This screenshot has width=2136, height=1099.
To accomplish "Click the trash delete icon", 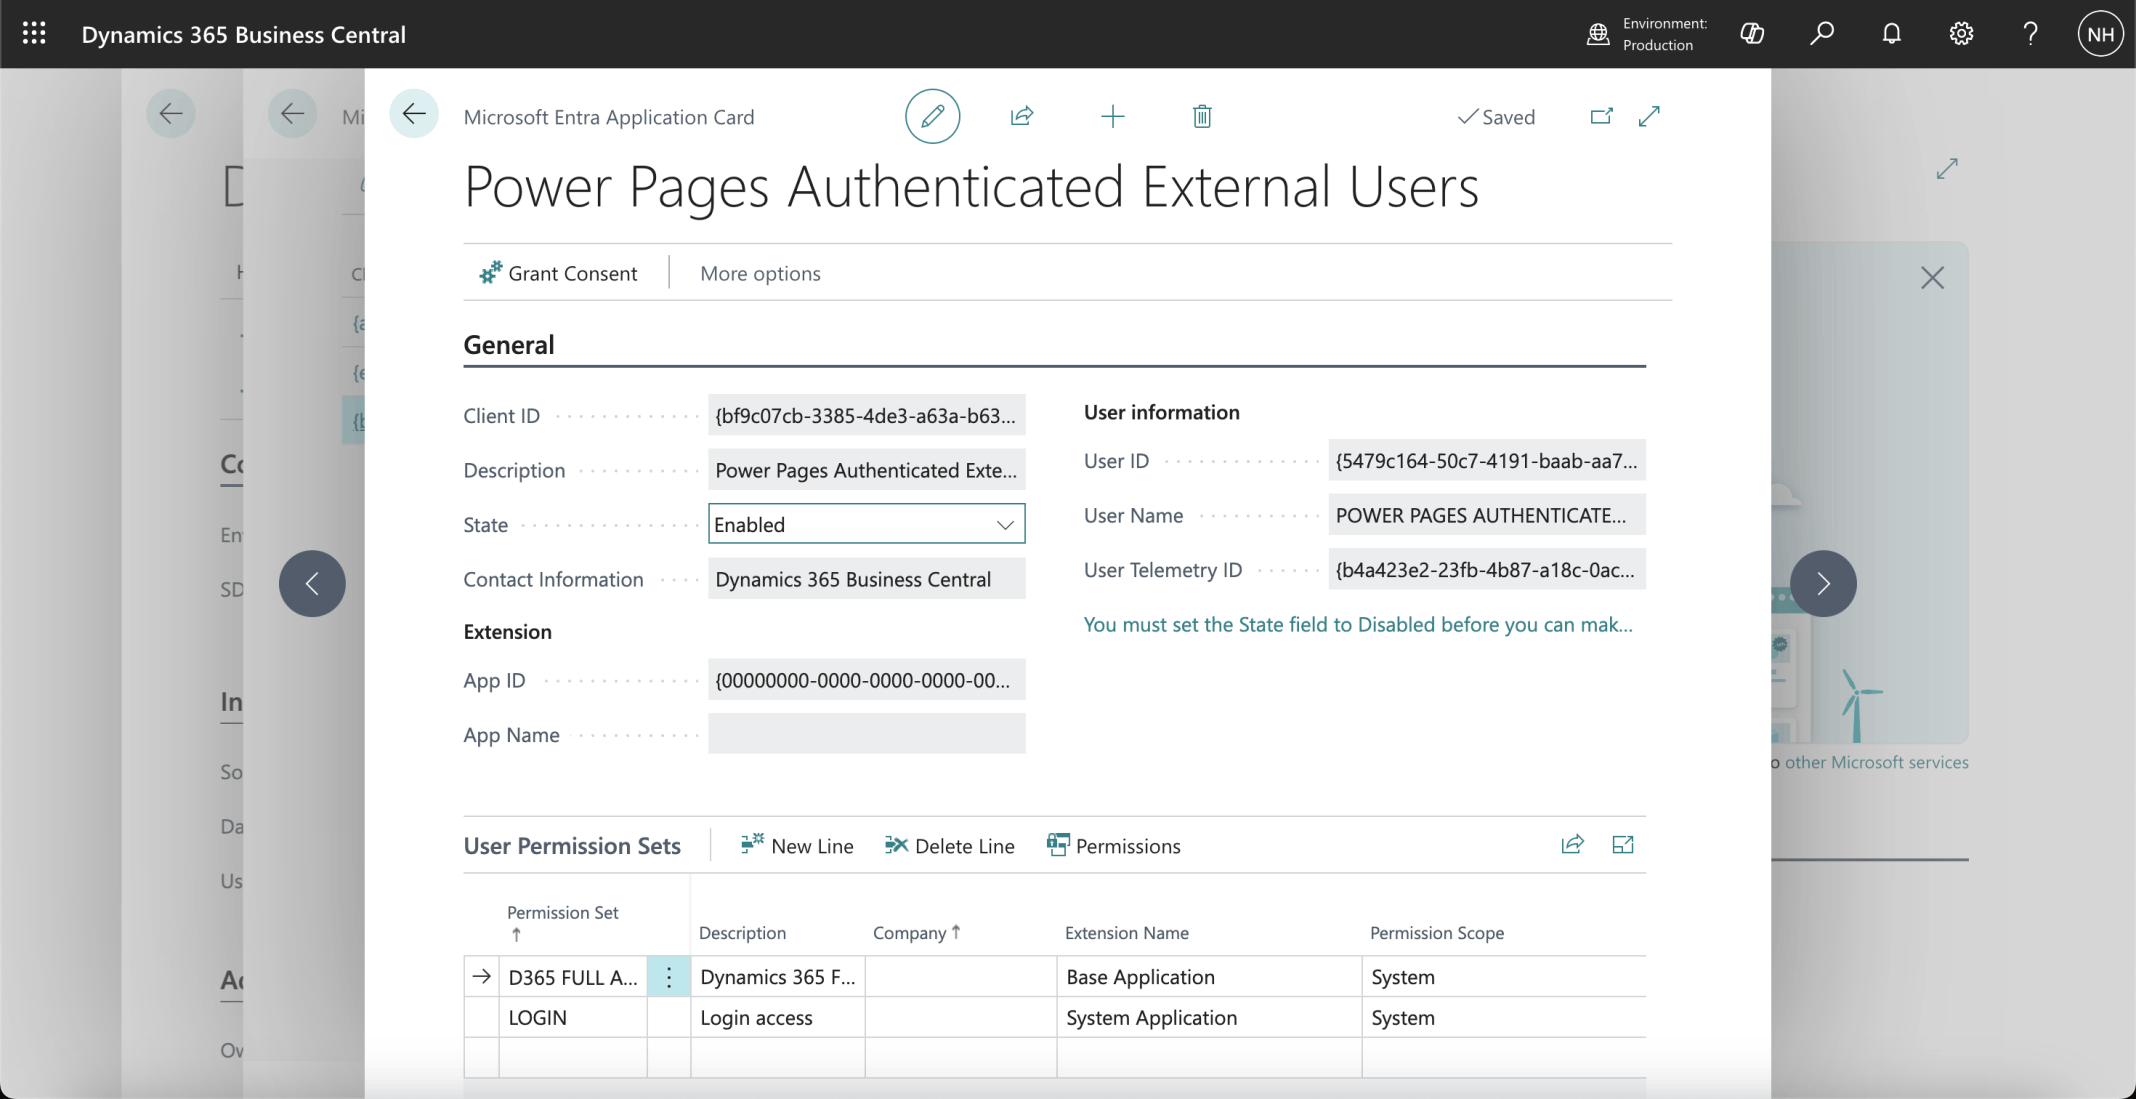I will click(1202, 116).
